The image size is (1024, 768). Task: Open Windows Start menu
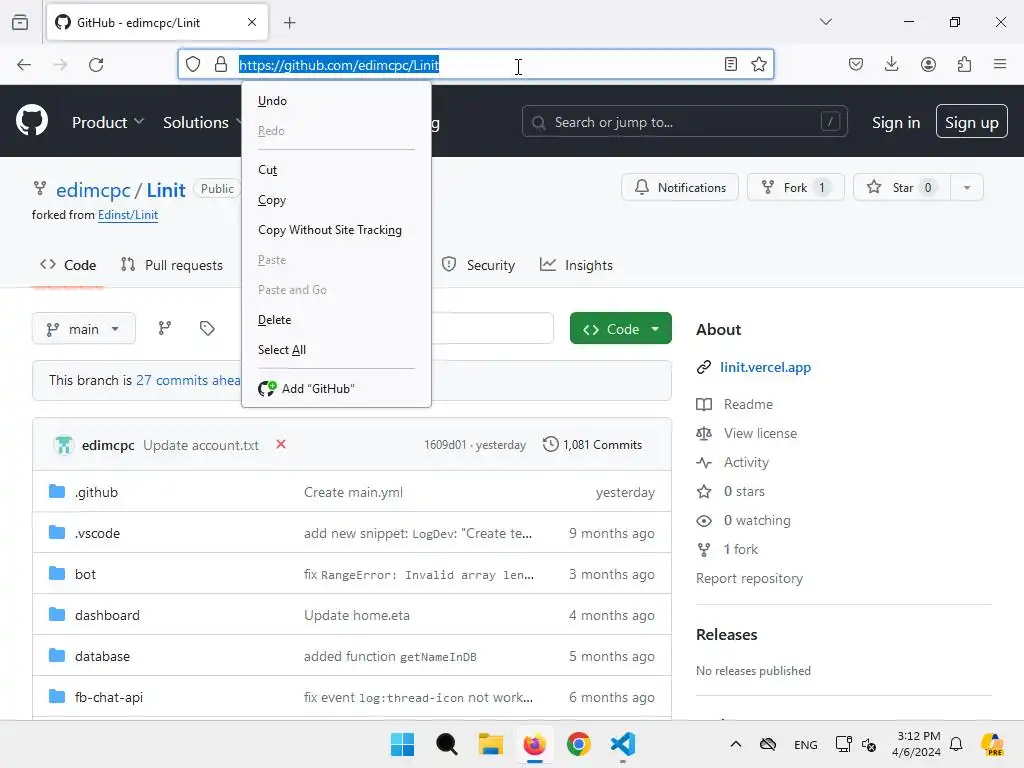click(x=402, y=744)
